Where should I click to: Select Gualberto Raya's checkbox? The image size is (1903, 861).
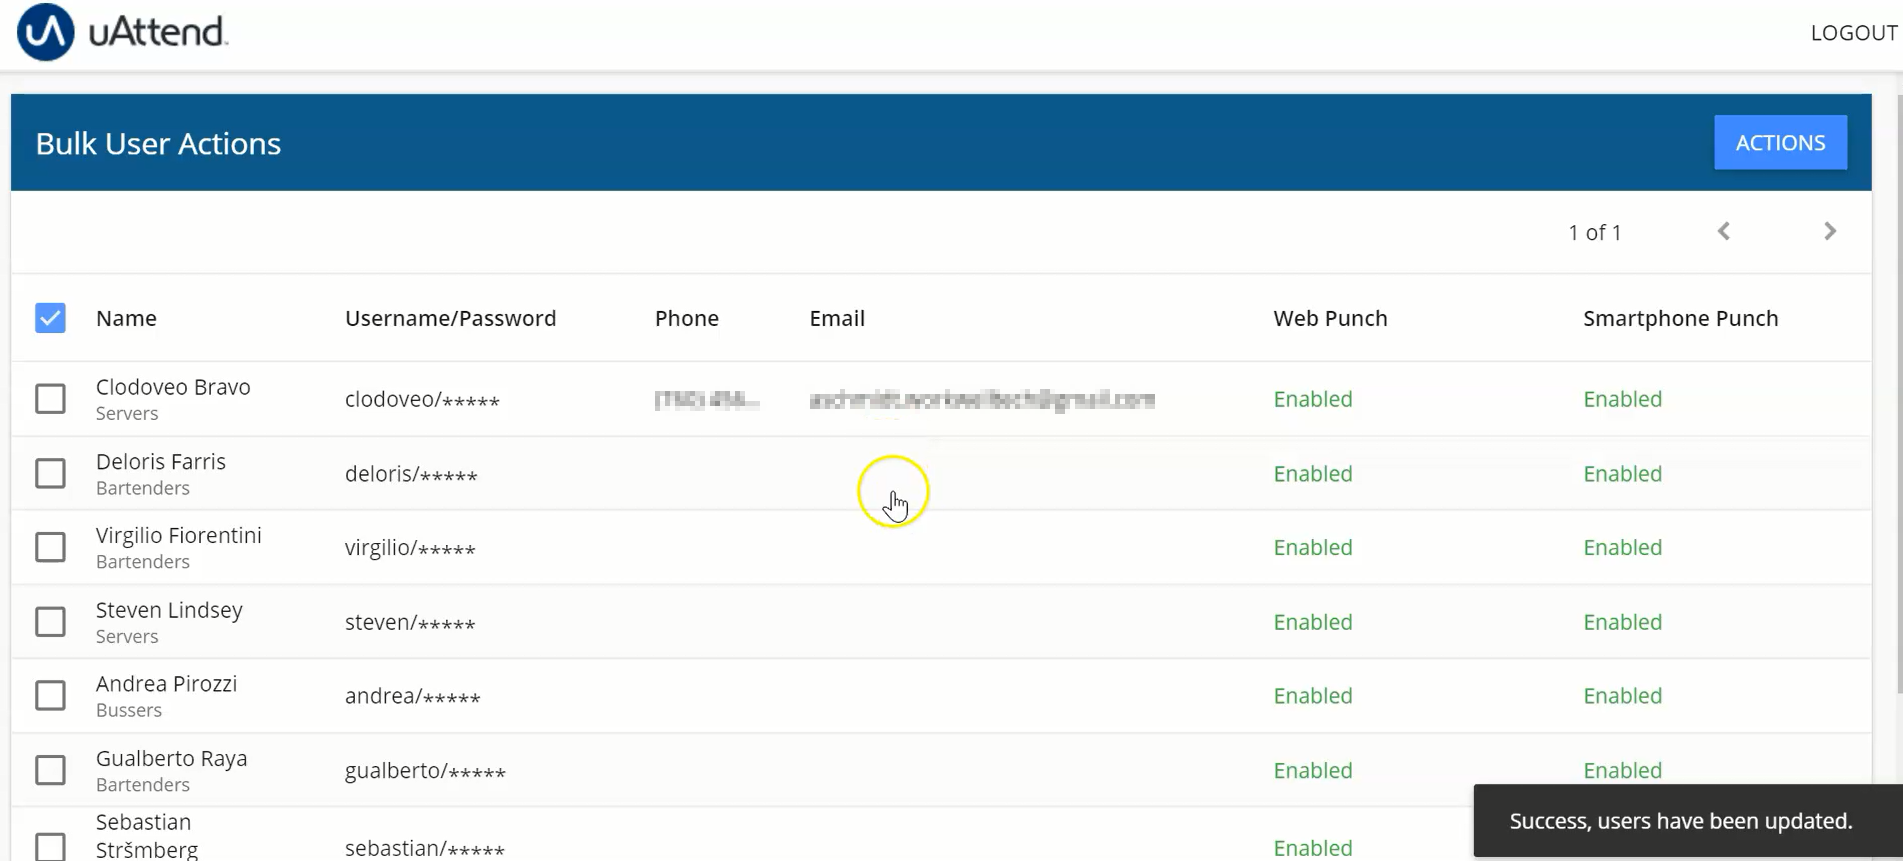(50, 770)
